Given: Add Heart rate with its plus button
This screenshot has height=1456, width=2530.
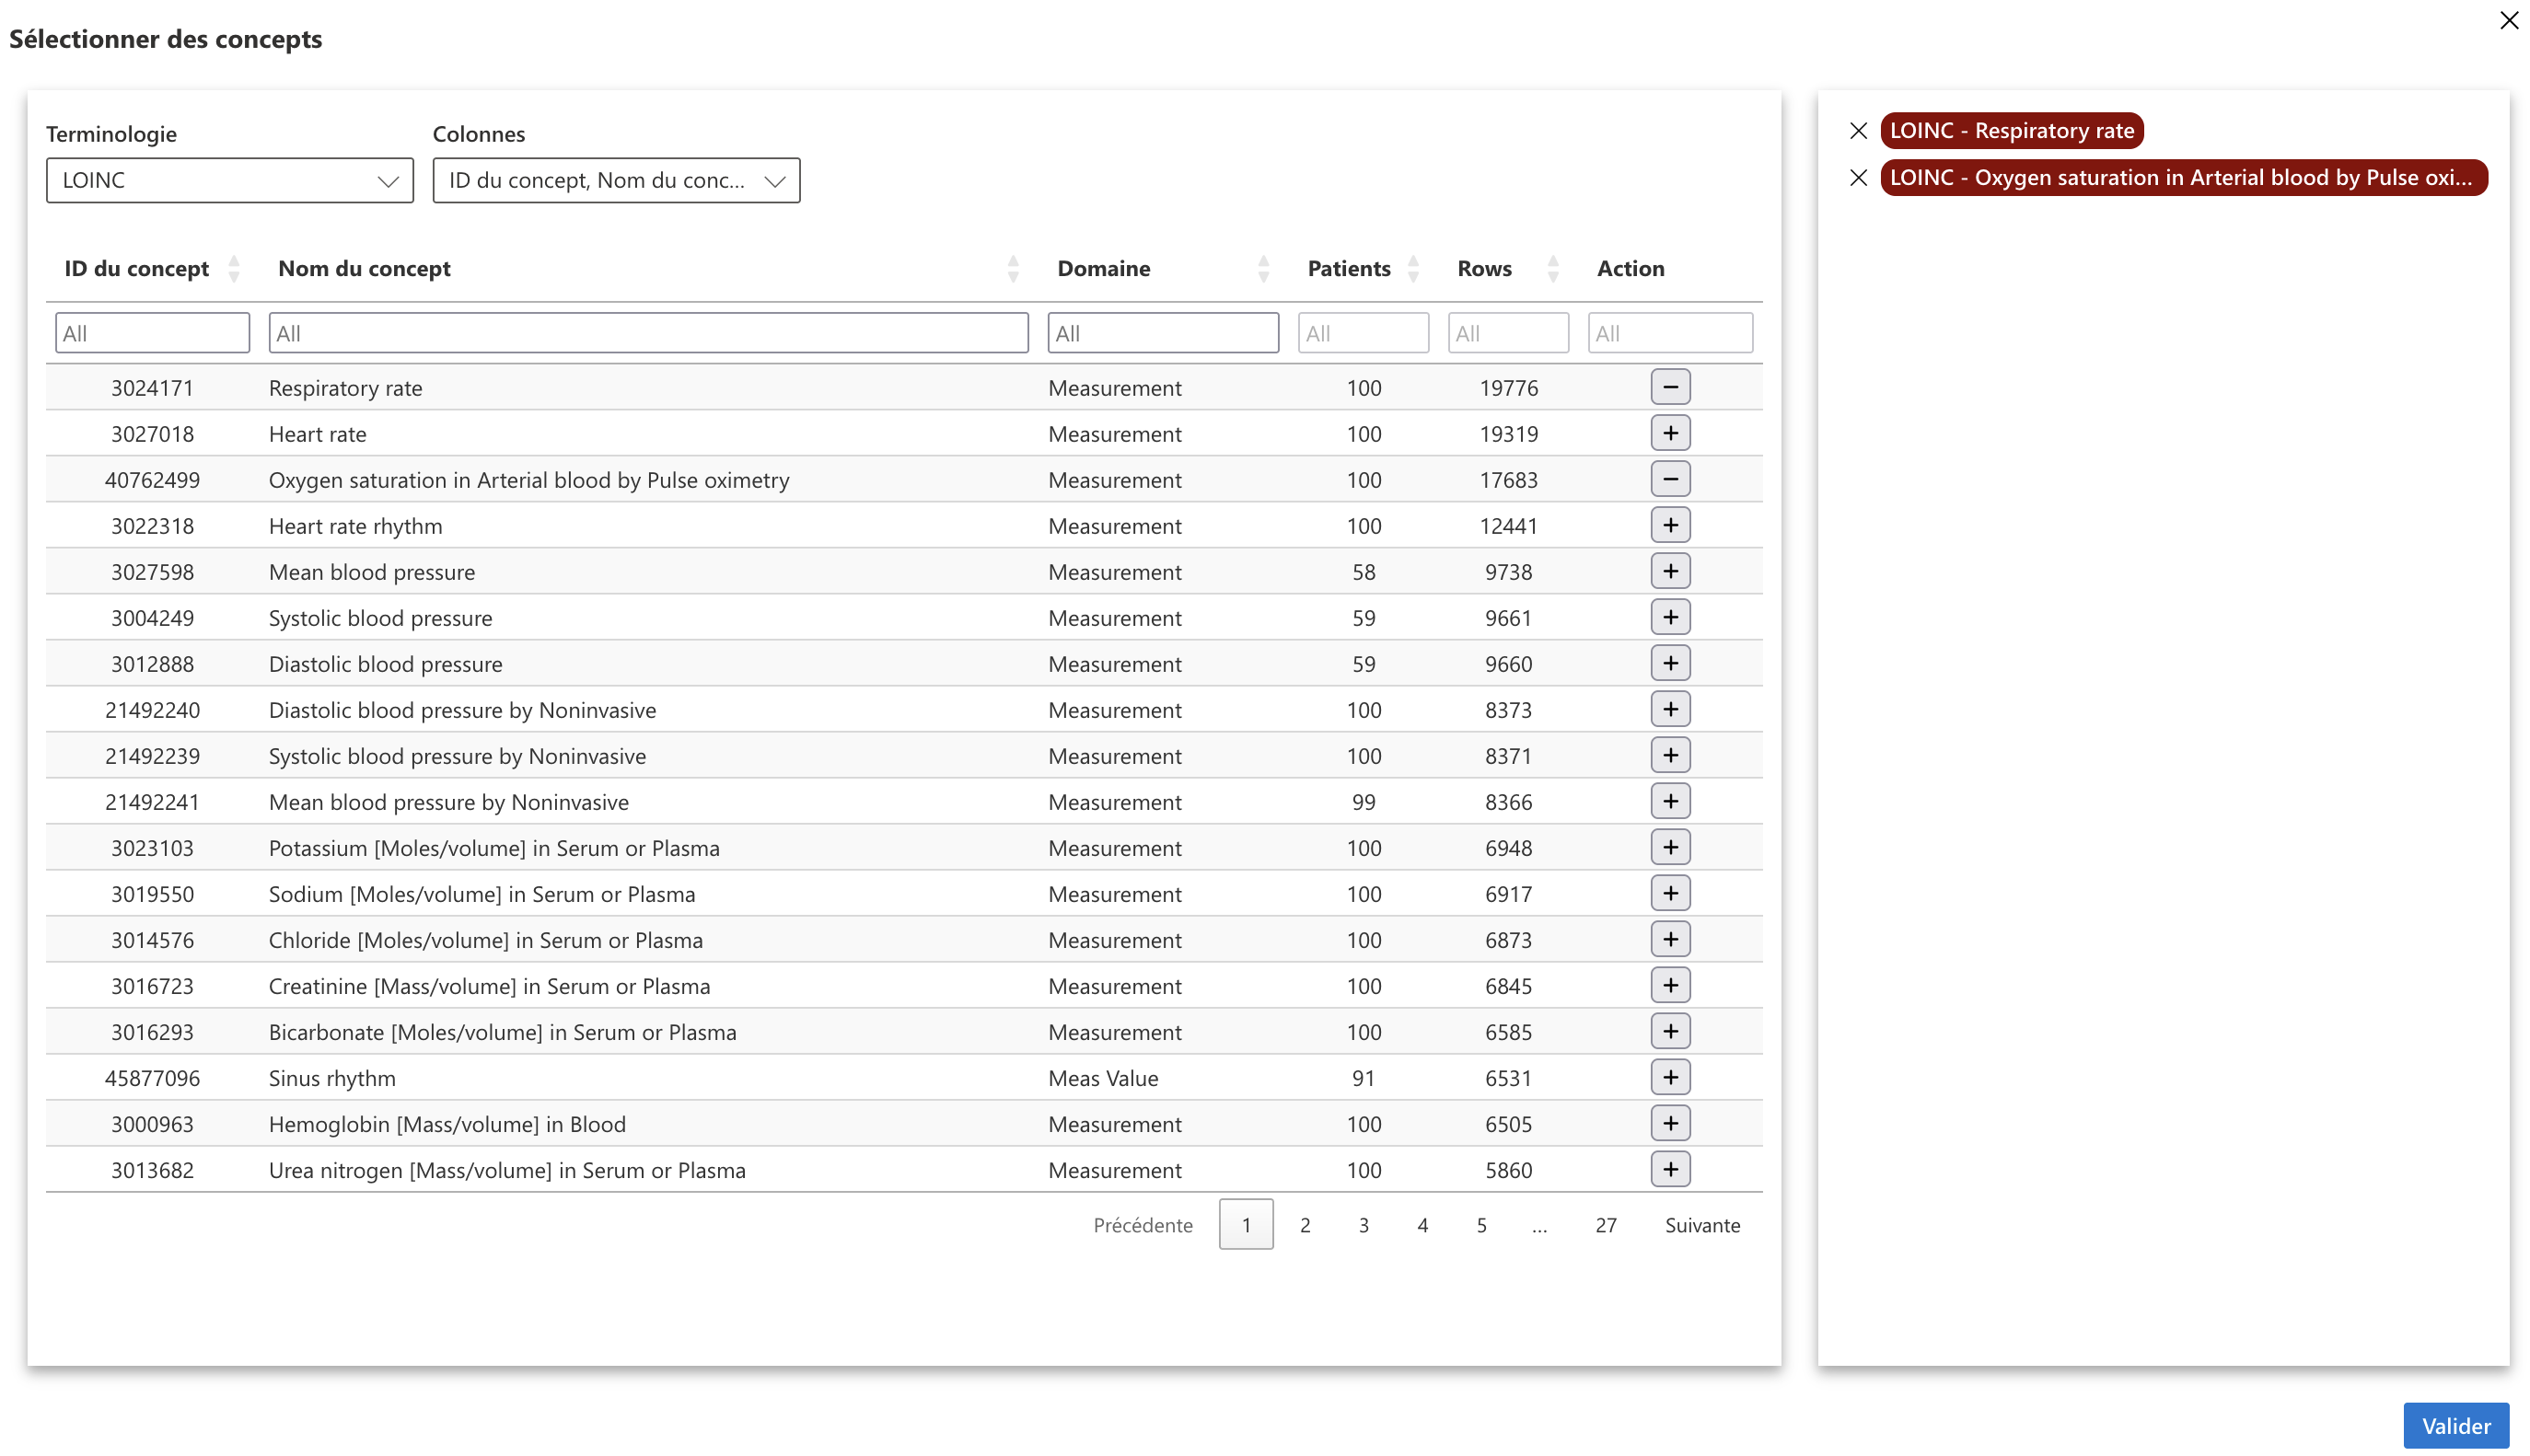Looking at the screenshot, I should (1670, 433).
